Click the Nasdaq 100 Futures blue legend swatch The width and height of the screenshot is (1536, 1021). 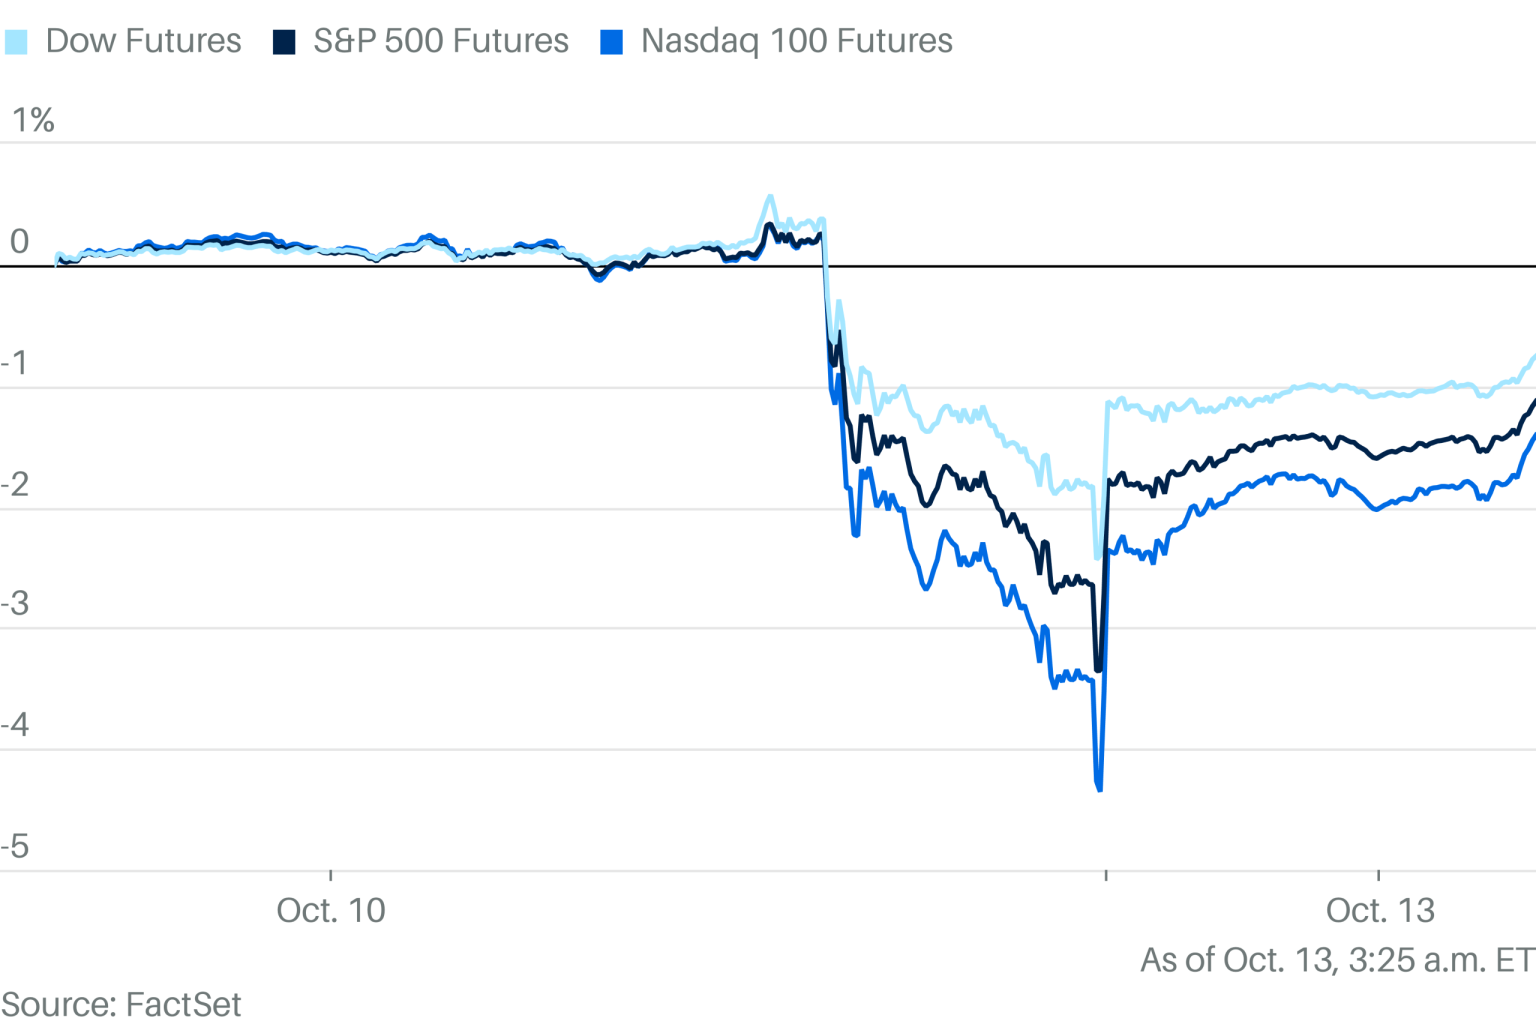click(x=611, y=42)
